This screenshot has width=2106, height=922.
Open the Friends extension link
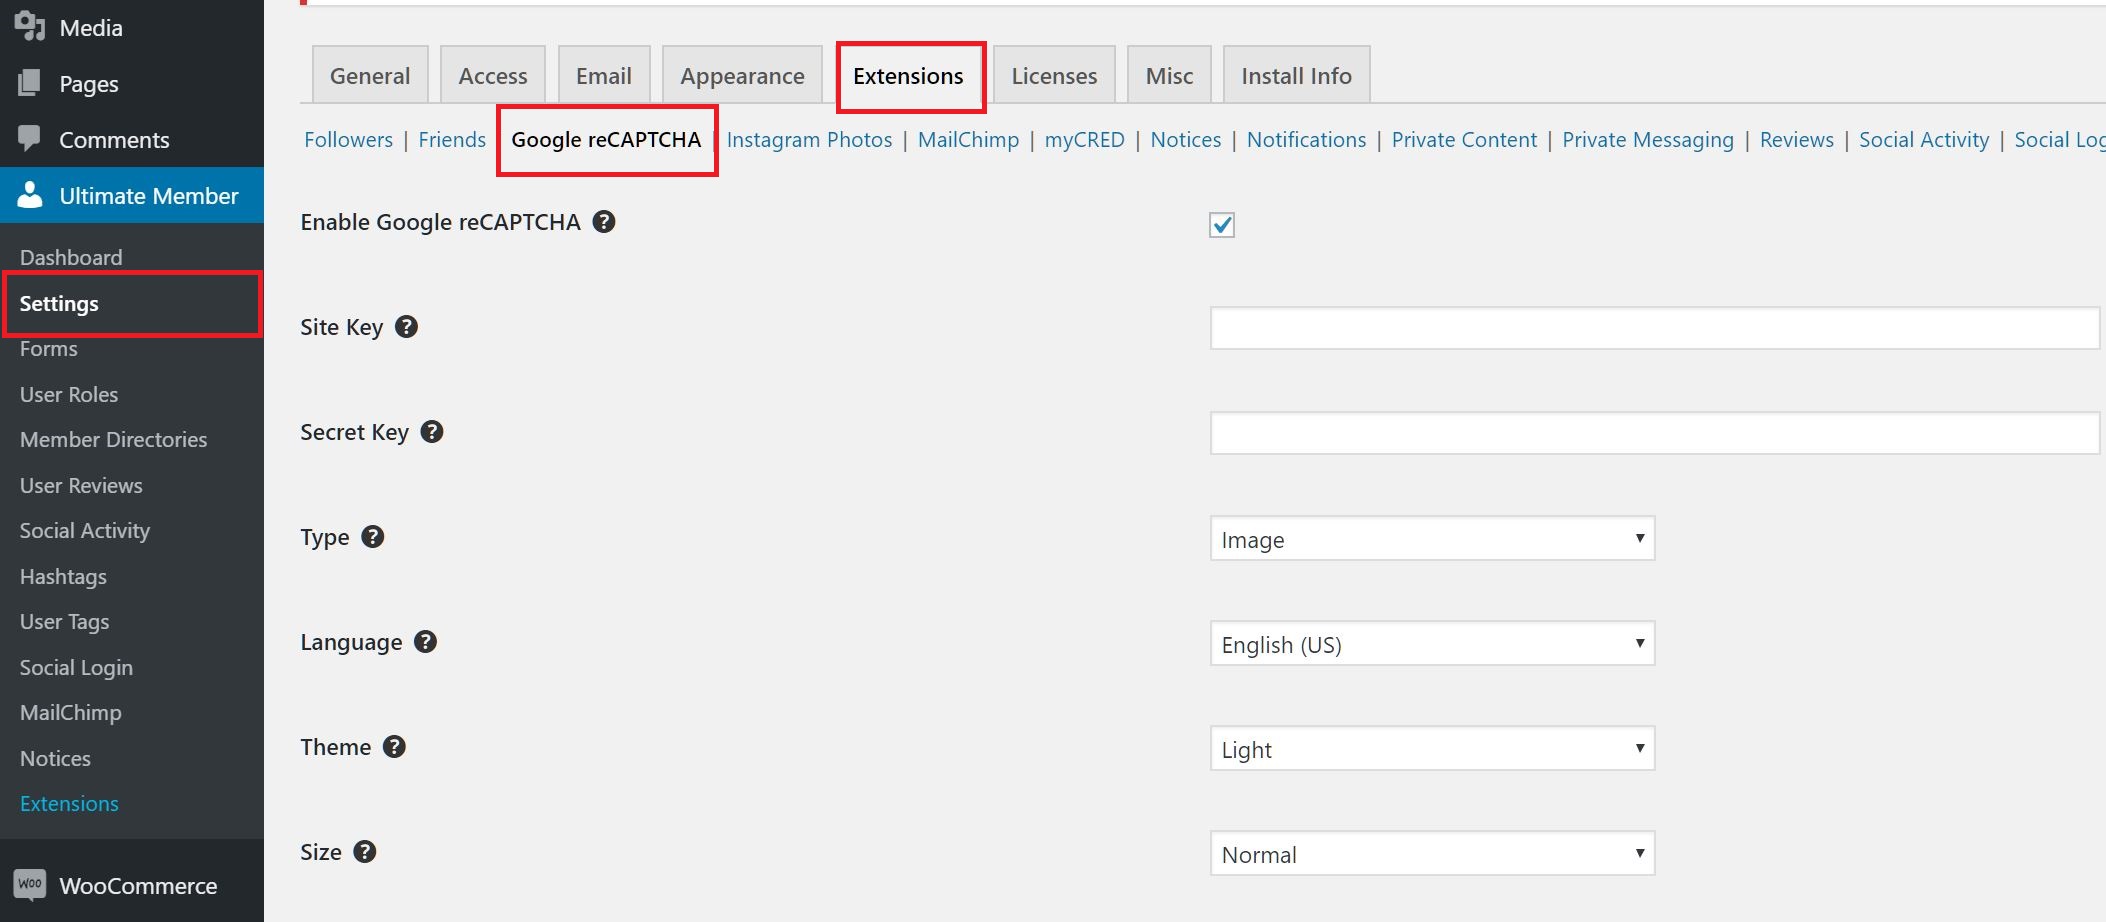(452, 140)
